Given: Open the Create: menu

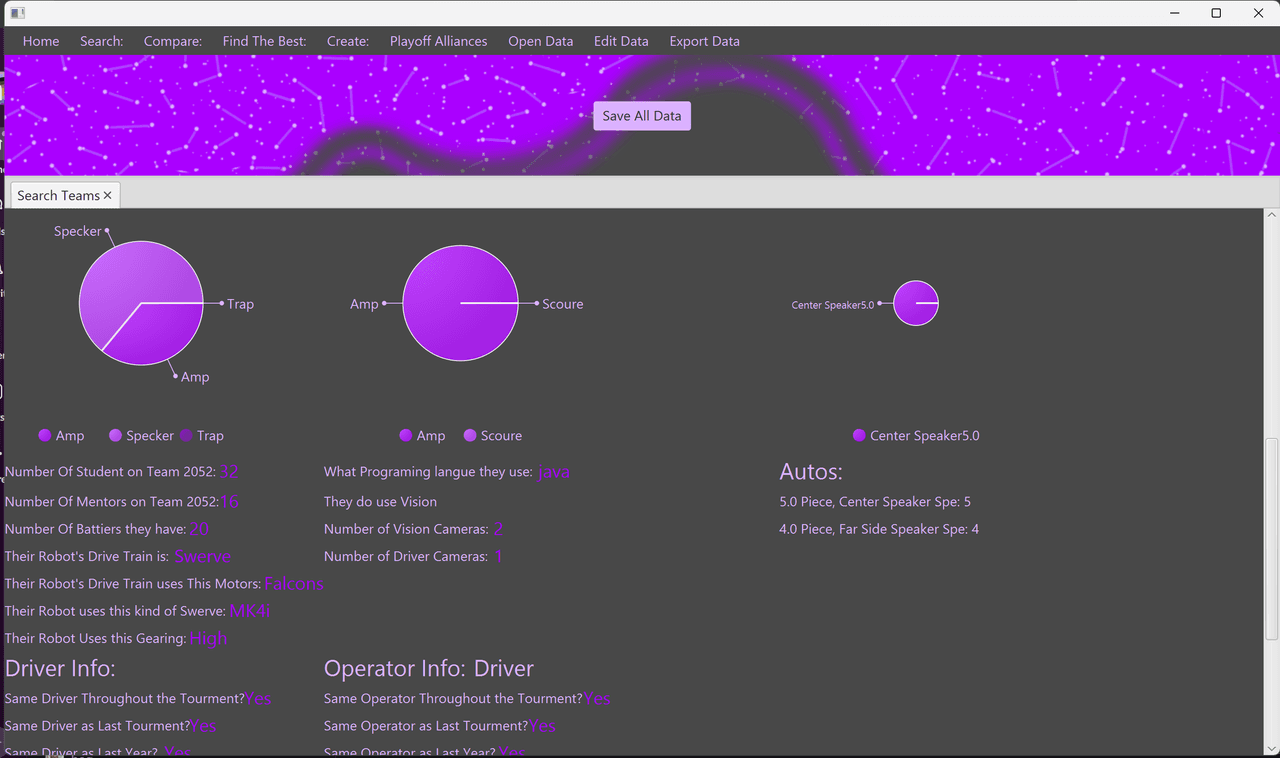Looking at the screenshot, I should tap(348, 41).
